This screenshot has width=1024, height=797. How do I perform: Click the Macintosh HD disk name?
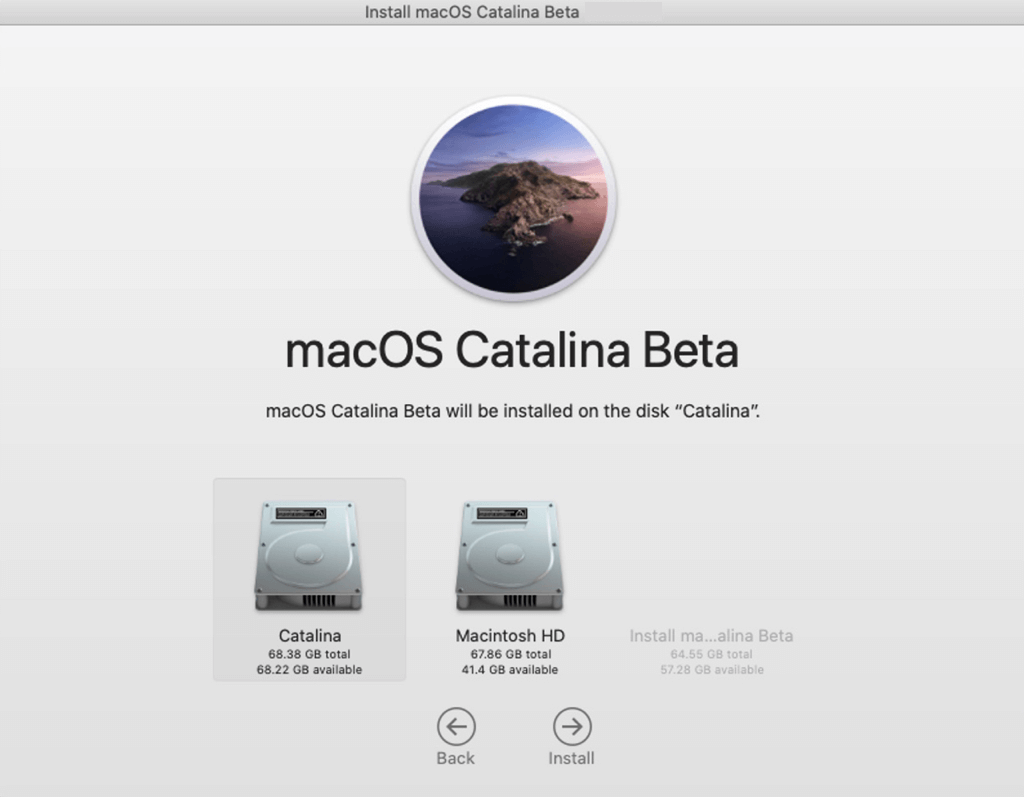pyautogui.click(x=510, y=636)
